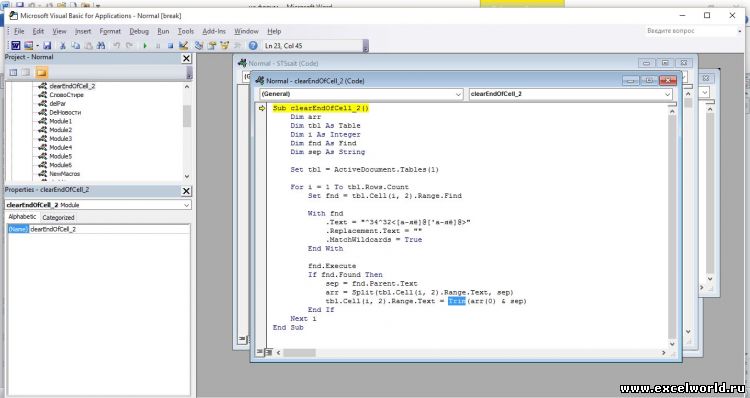The height and width of the screenshot is (398, 750).
Task: Open the Insert menu
Action: [x=83, y=31]
